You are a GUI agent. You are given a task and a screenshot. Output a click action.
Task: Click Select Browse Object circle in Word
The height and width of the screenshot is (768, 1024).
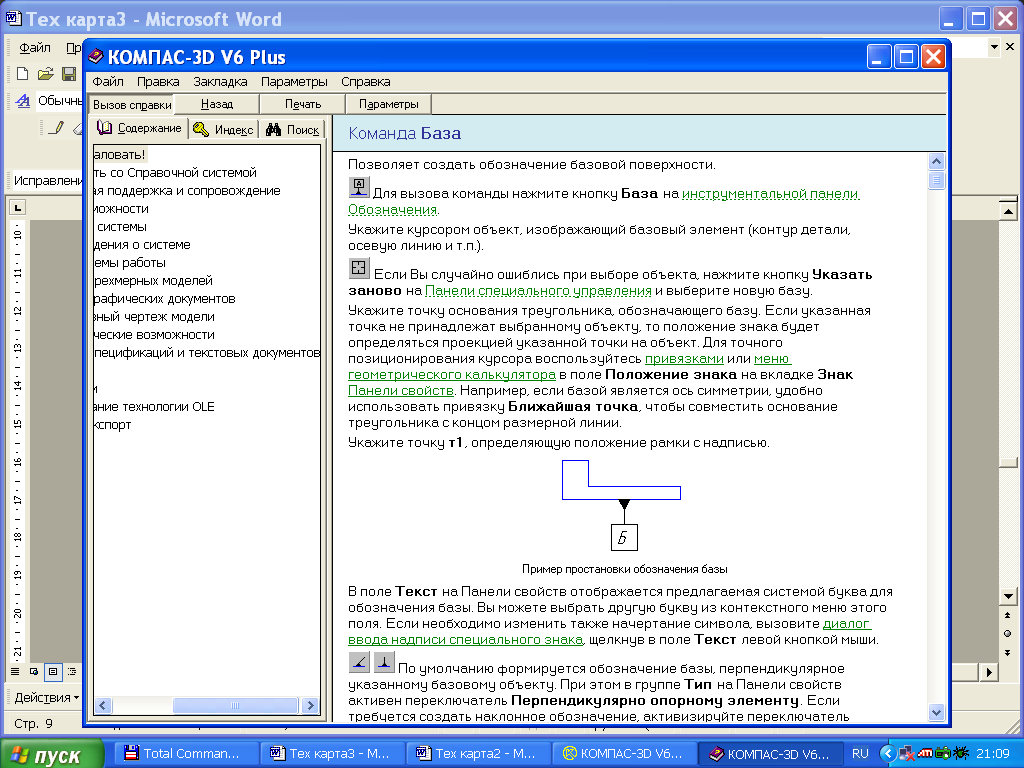point(1008,633)
